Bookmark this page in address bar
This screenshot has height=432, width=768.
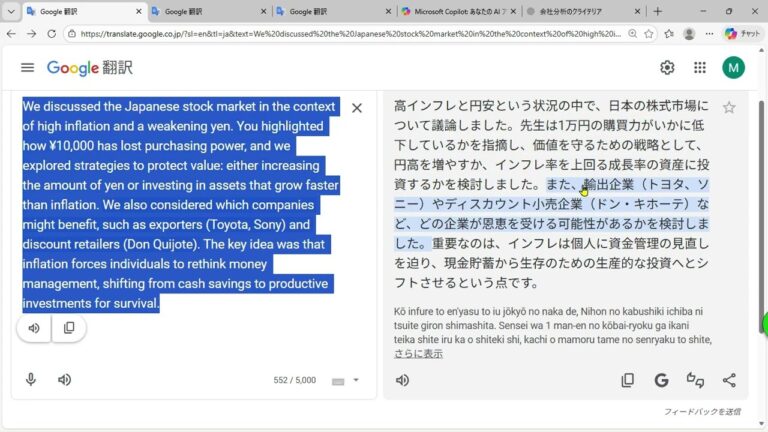[647, 33]
